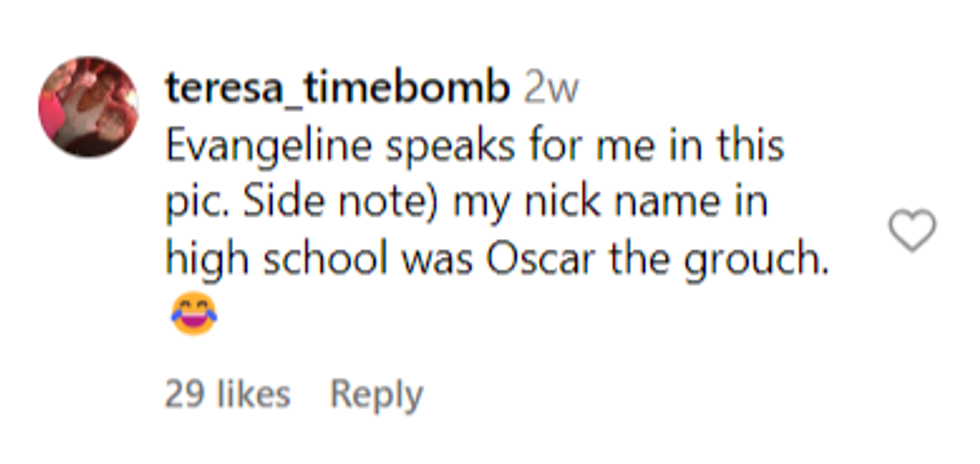View the 29 likes list
980x464 pixels.
point(227,394)
